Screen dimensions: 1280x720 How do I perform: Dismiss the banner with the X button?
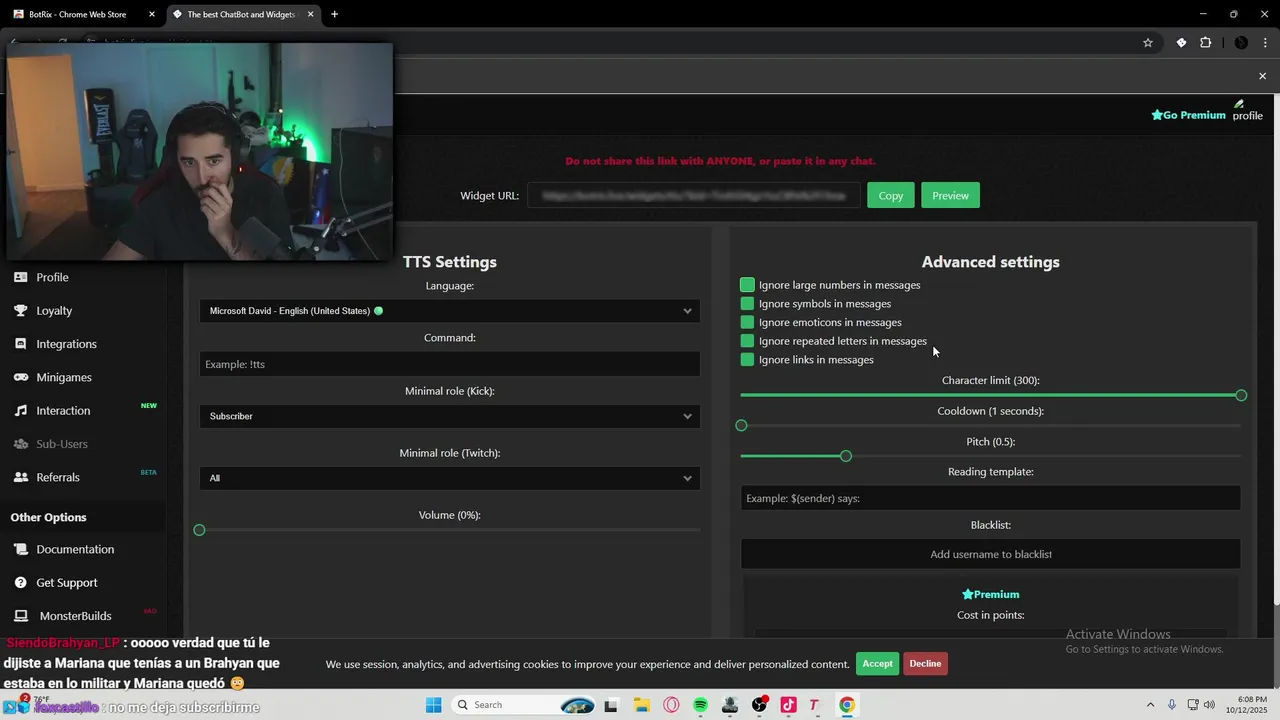pyautogui.click(x=1262, y=76)
